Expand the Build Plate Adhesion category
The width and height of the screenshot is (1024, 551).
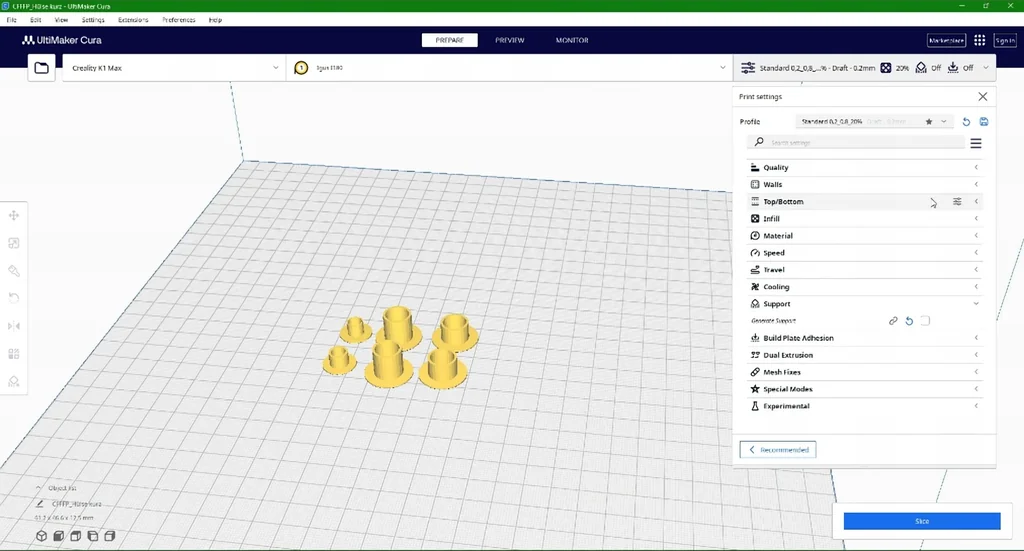[x=864, y=338]
